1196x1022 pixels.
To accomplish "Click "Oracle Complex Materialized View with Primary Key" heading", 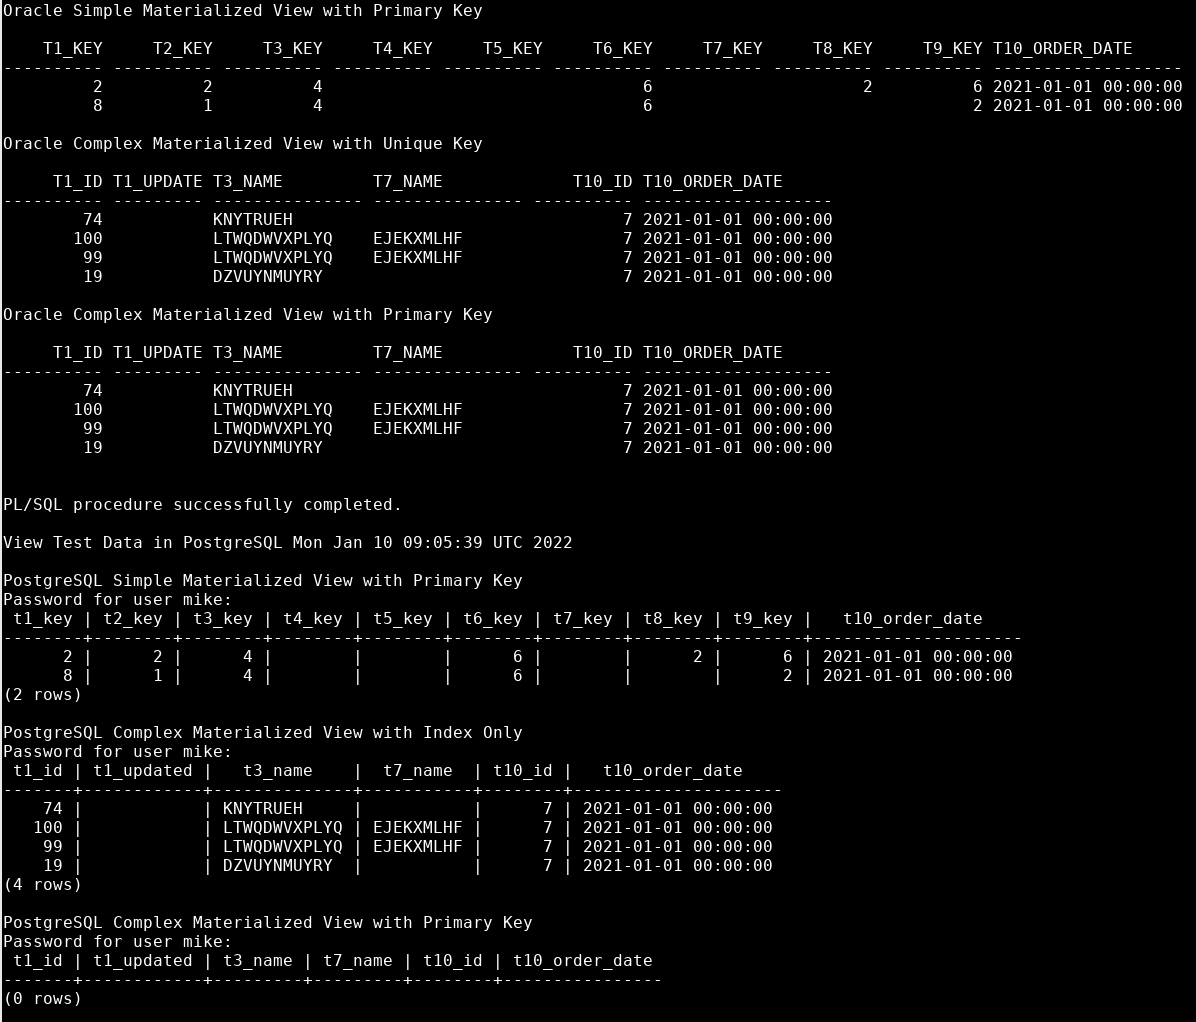I will click(247, 314).
